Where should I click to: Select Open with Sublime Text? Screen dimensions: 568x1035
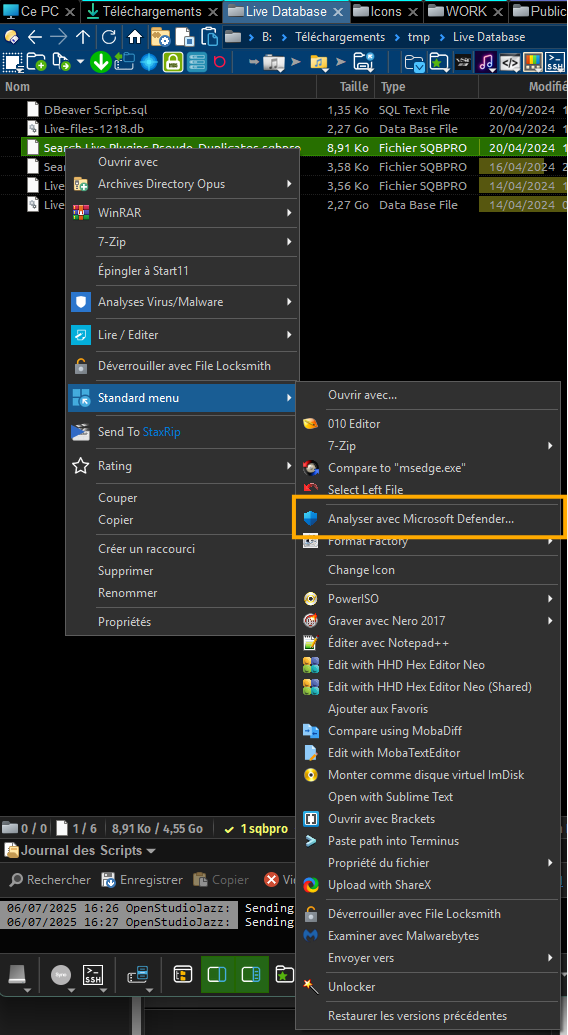(x=430, y=797)
